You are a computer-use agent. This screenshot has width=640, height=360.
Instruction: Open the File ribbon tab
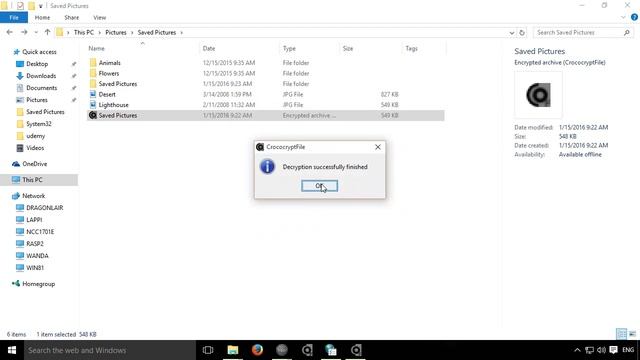click(x=14, y=18)
